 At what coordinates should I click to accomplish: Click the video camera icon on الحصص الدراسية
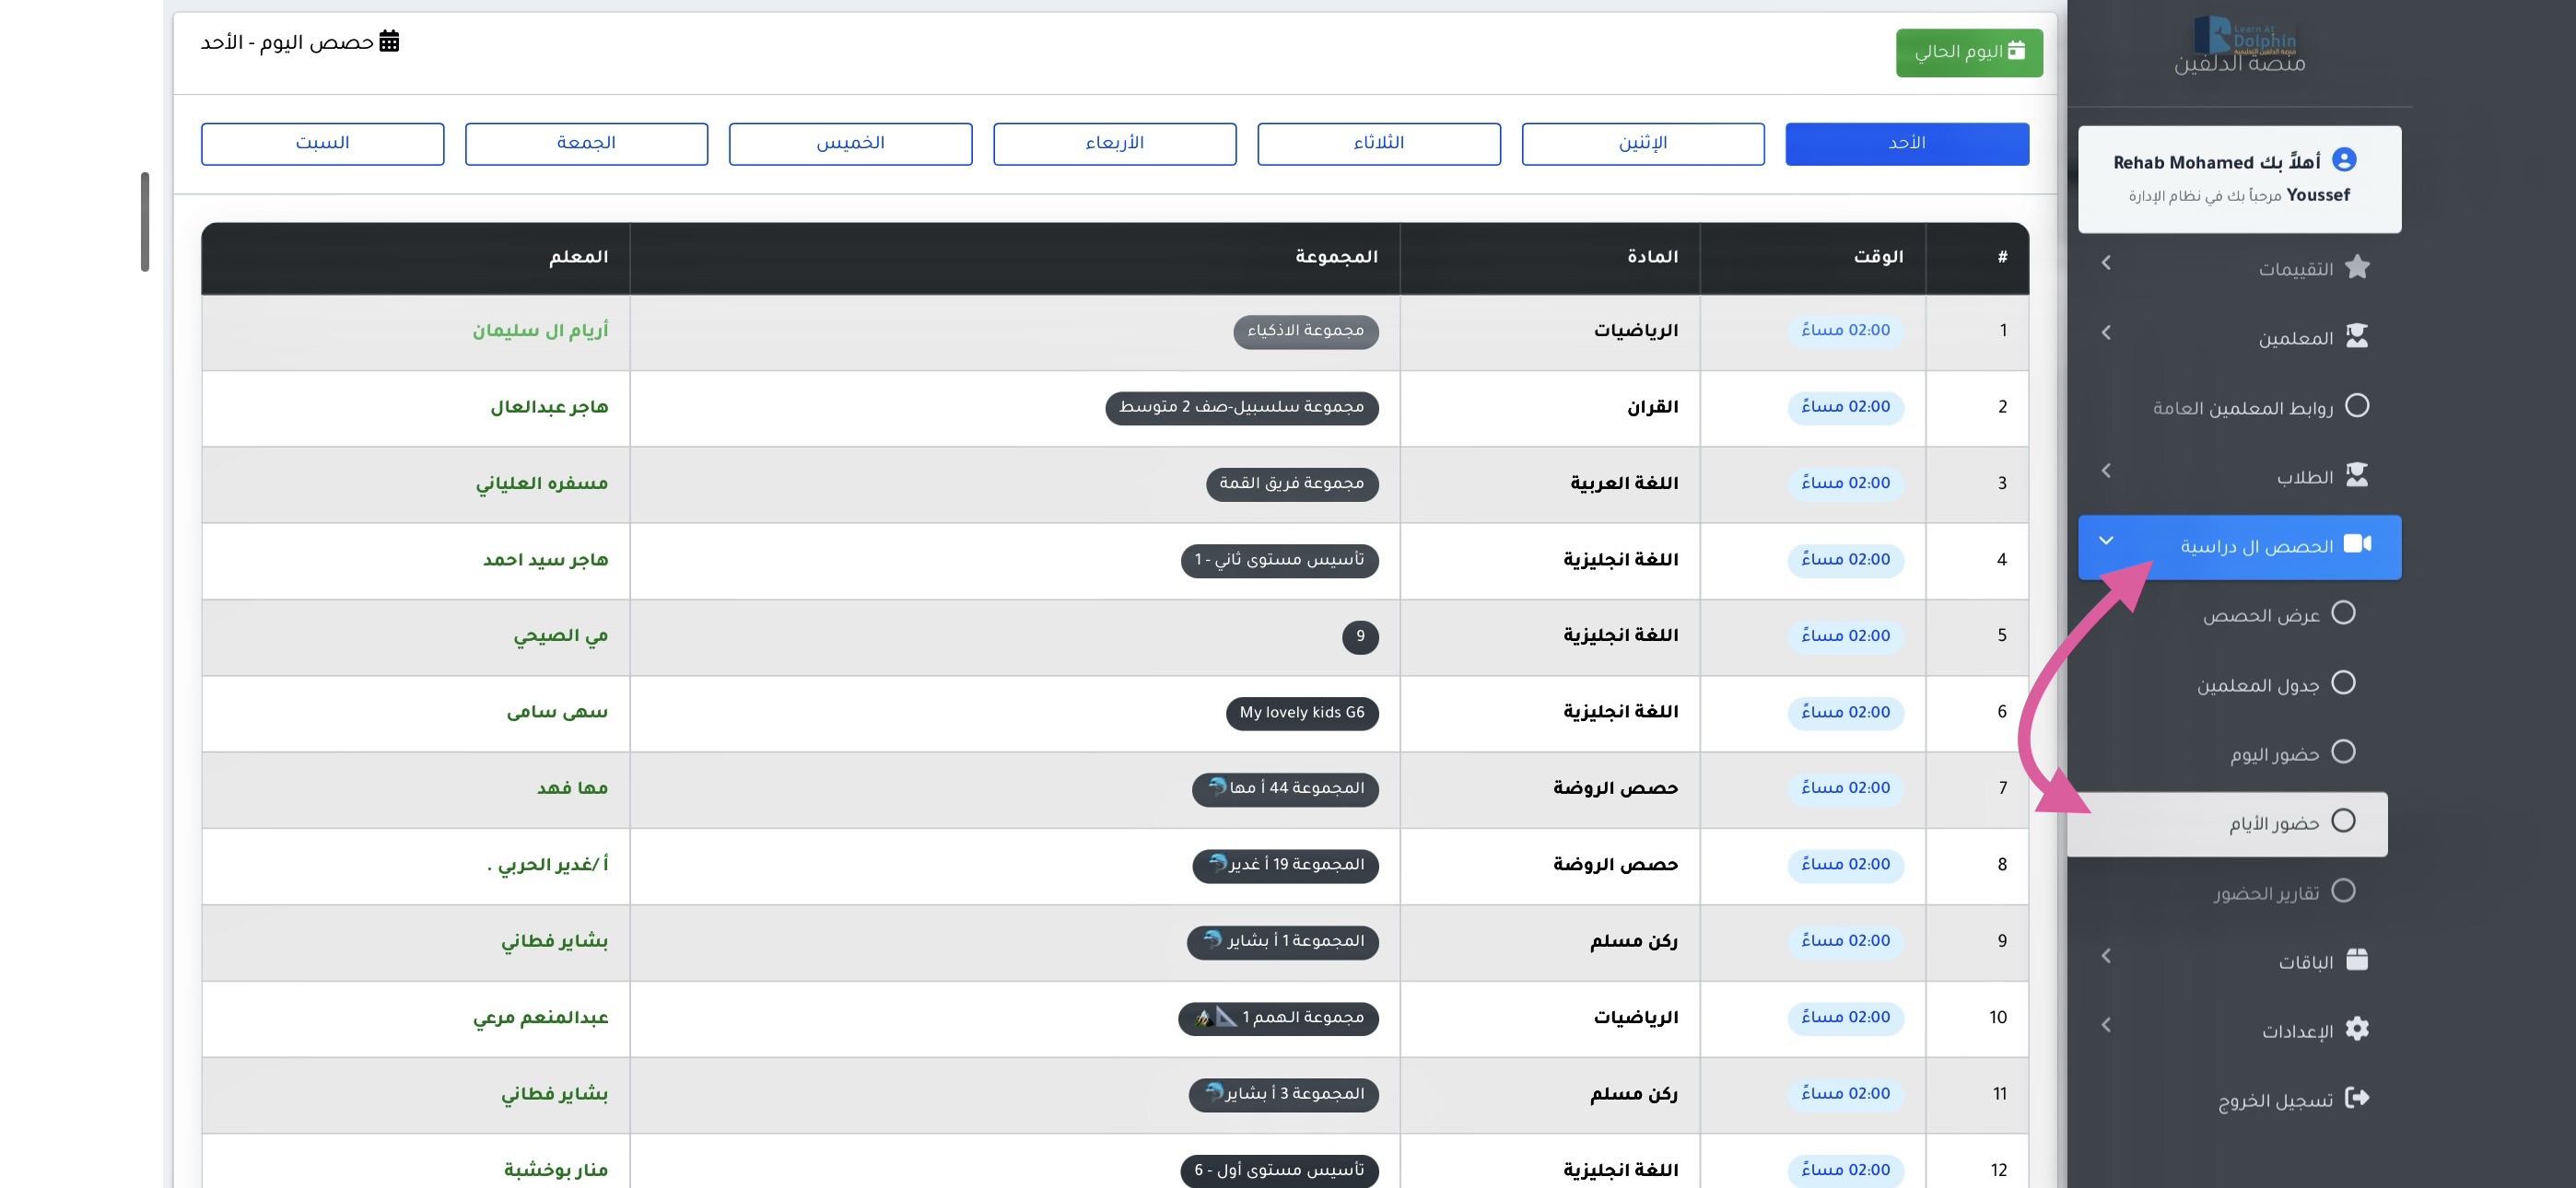point(2357,544)
